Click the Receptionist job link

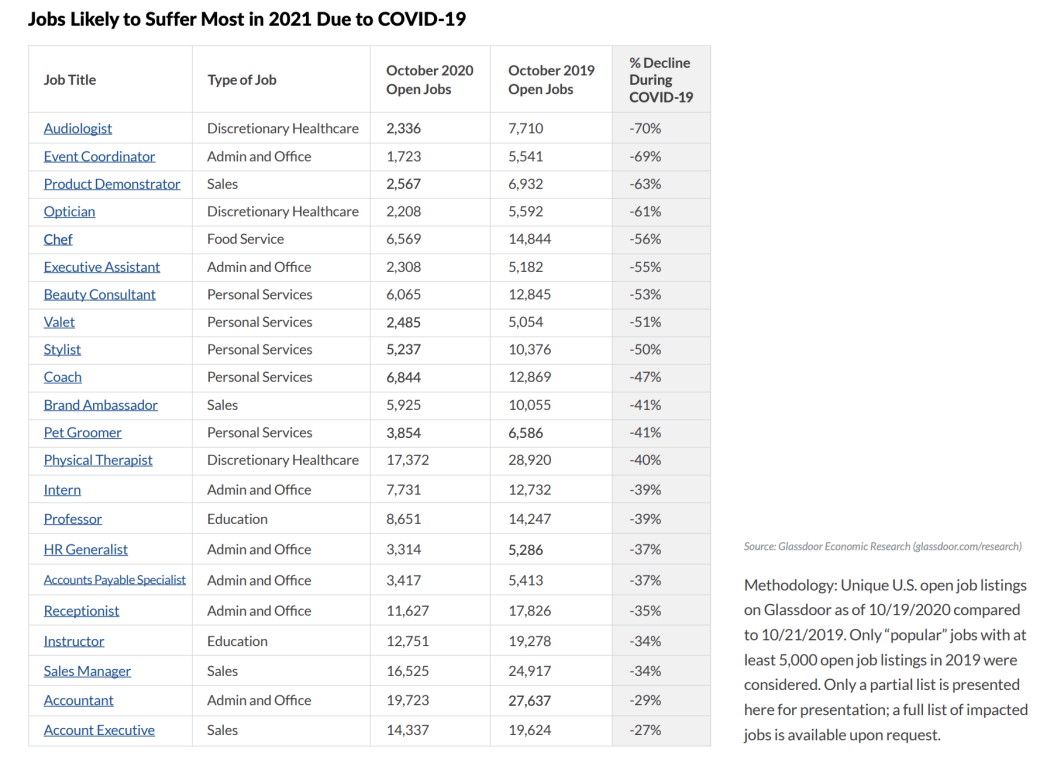(81, 611)
